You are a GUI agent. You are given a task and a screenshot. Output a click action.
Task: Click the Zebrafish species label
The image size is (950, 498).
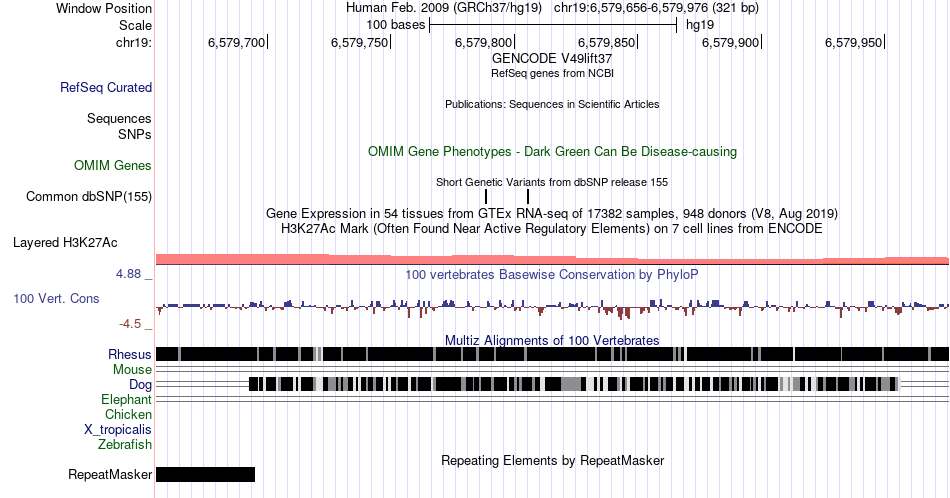125,444
